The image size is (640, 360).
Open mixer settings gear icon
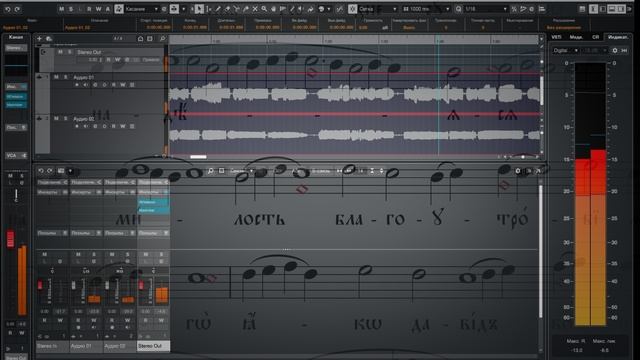pos(518,171)
